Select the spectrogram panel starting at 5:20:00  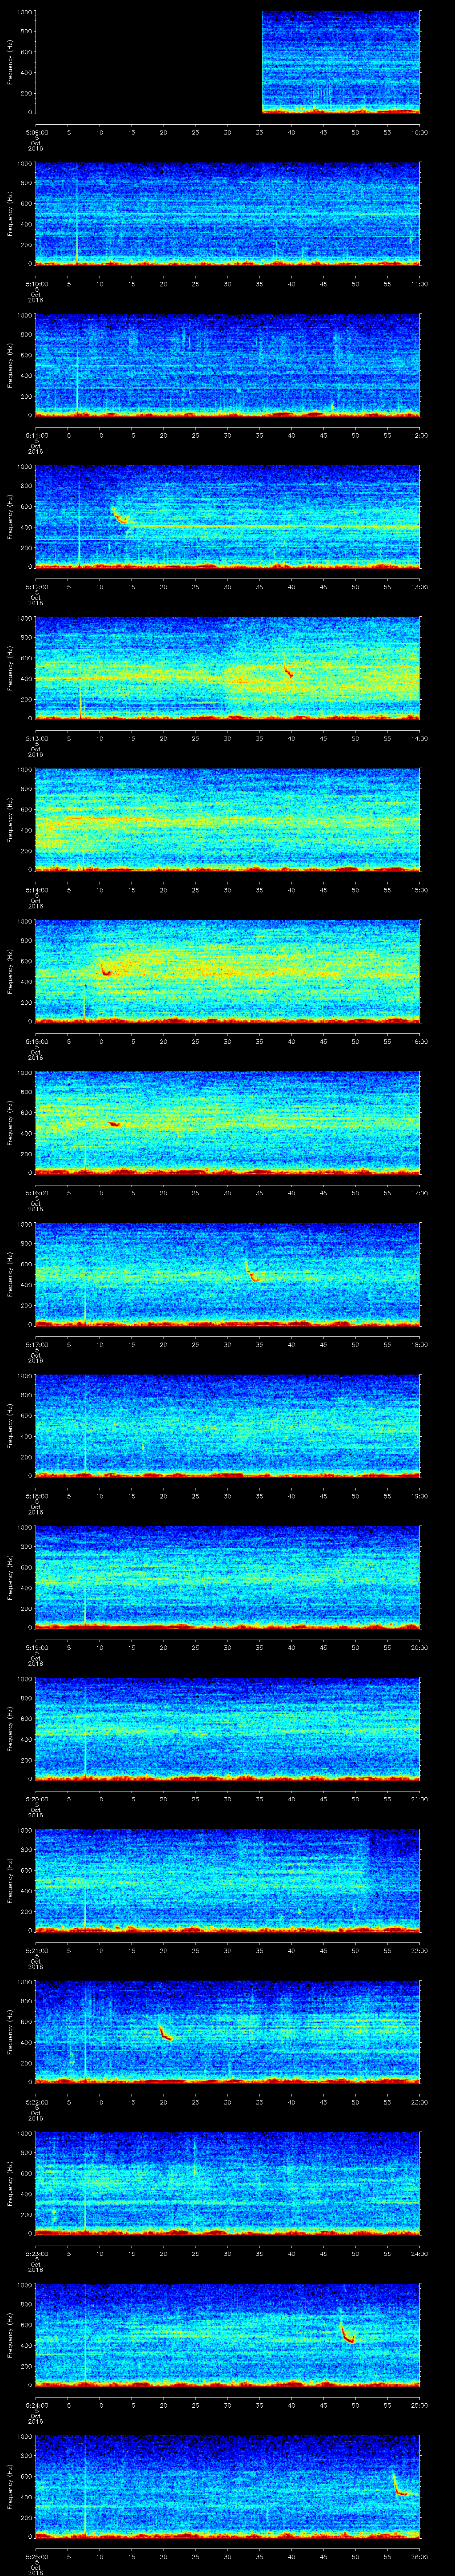pyautogui.click(x=227, y=1728)
